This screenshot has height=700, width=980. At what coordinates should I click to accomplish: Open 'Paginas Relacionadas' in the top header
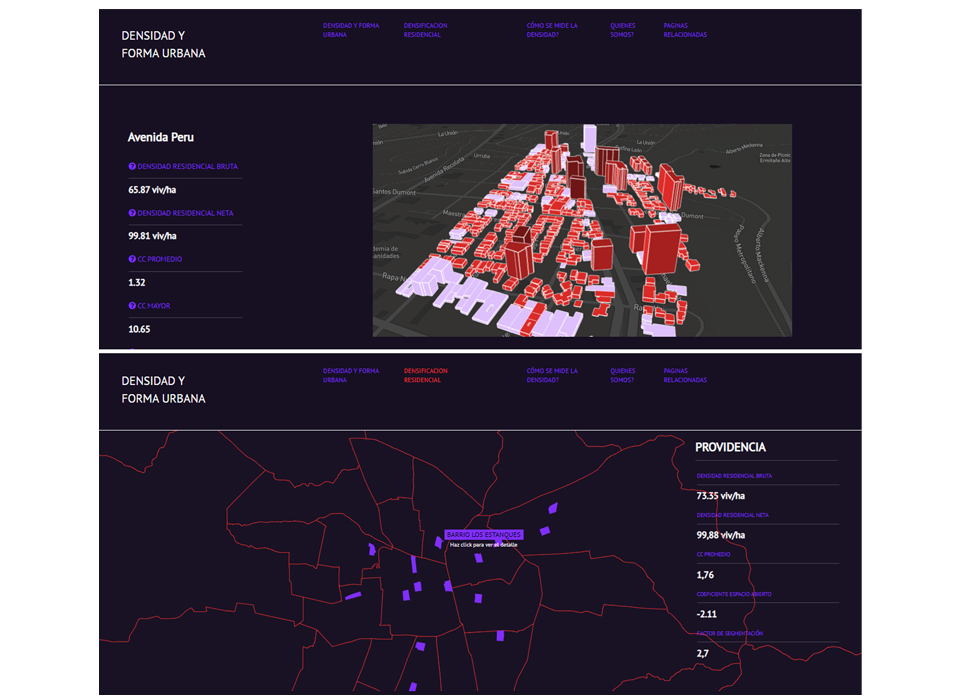pyautogui.click(x=685, y=30)
